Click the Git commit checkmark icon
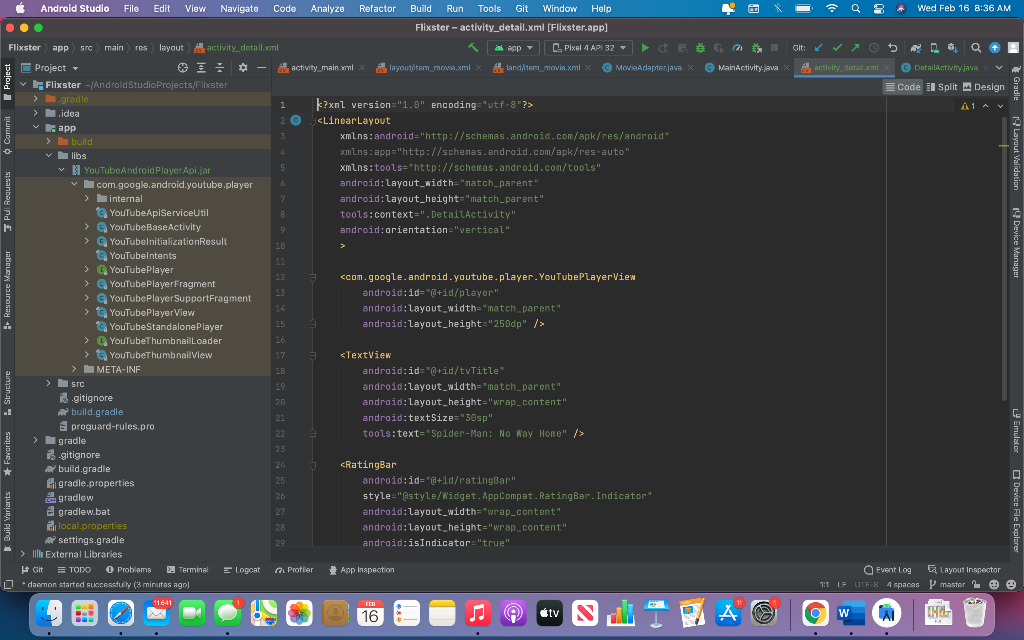The width and height of the screenshot is (1024, 640). pyautogui.click(x=837, y=48)
